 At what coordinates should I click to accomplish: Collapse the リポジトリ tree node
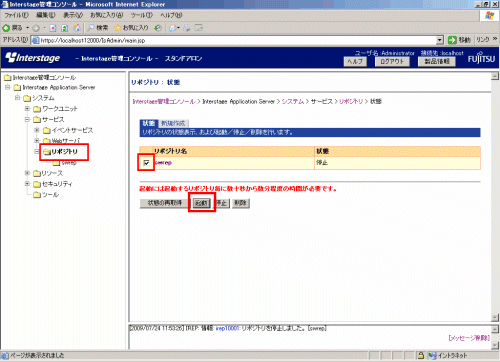[x=37, y=152]
